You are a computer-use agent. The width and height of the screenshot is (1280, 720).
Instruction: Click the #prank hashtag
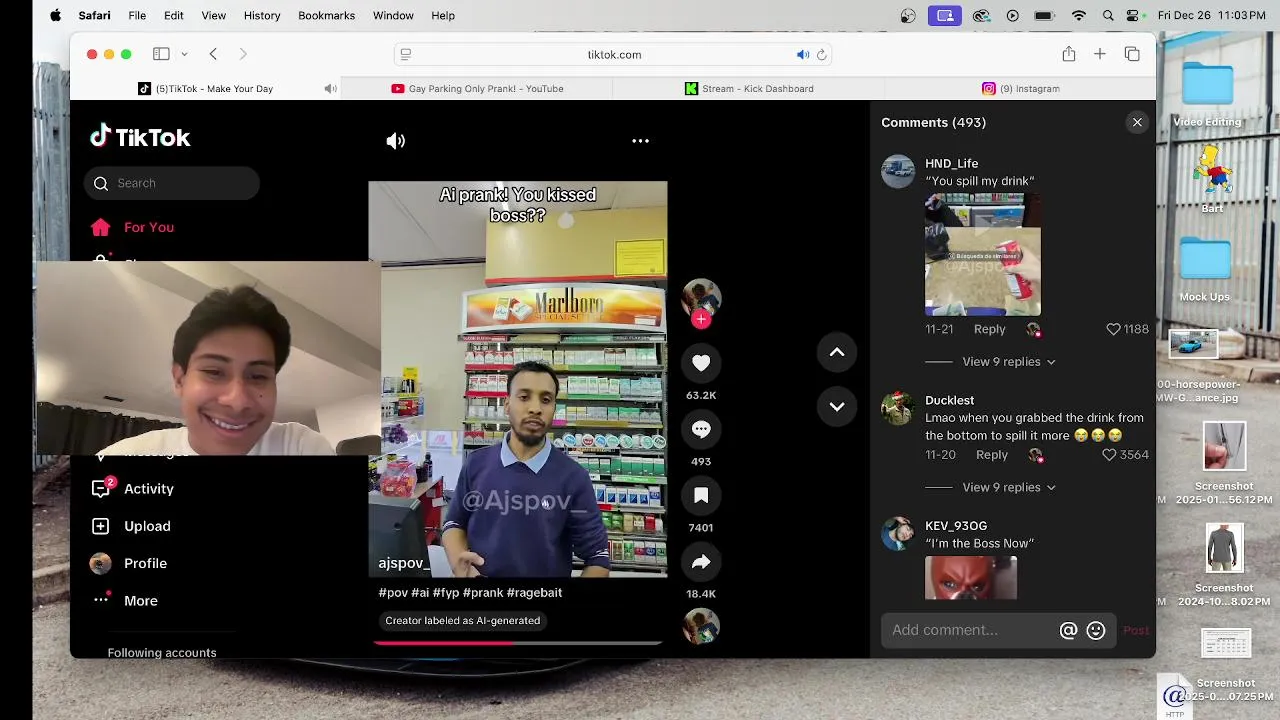(482, 593)
